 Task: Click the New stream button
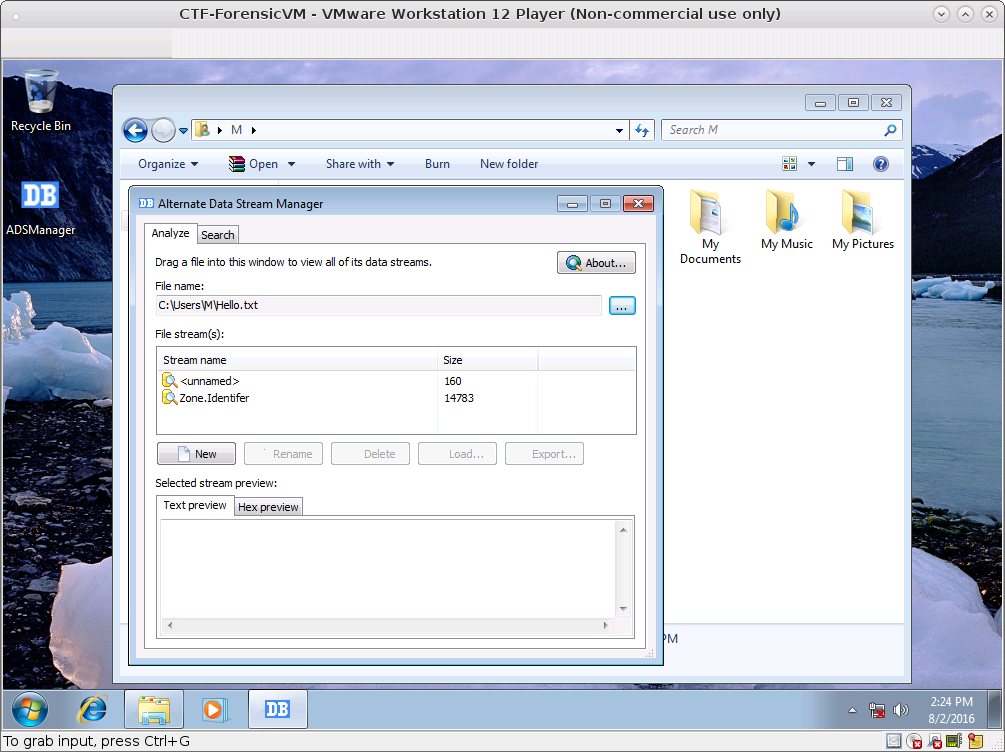[x=196, y=454]
